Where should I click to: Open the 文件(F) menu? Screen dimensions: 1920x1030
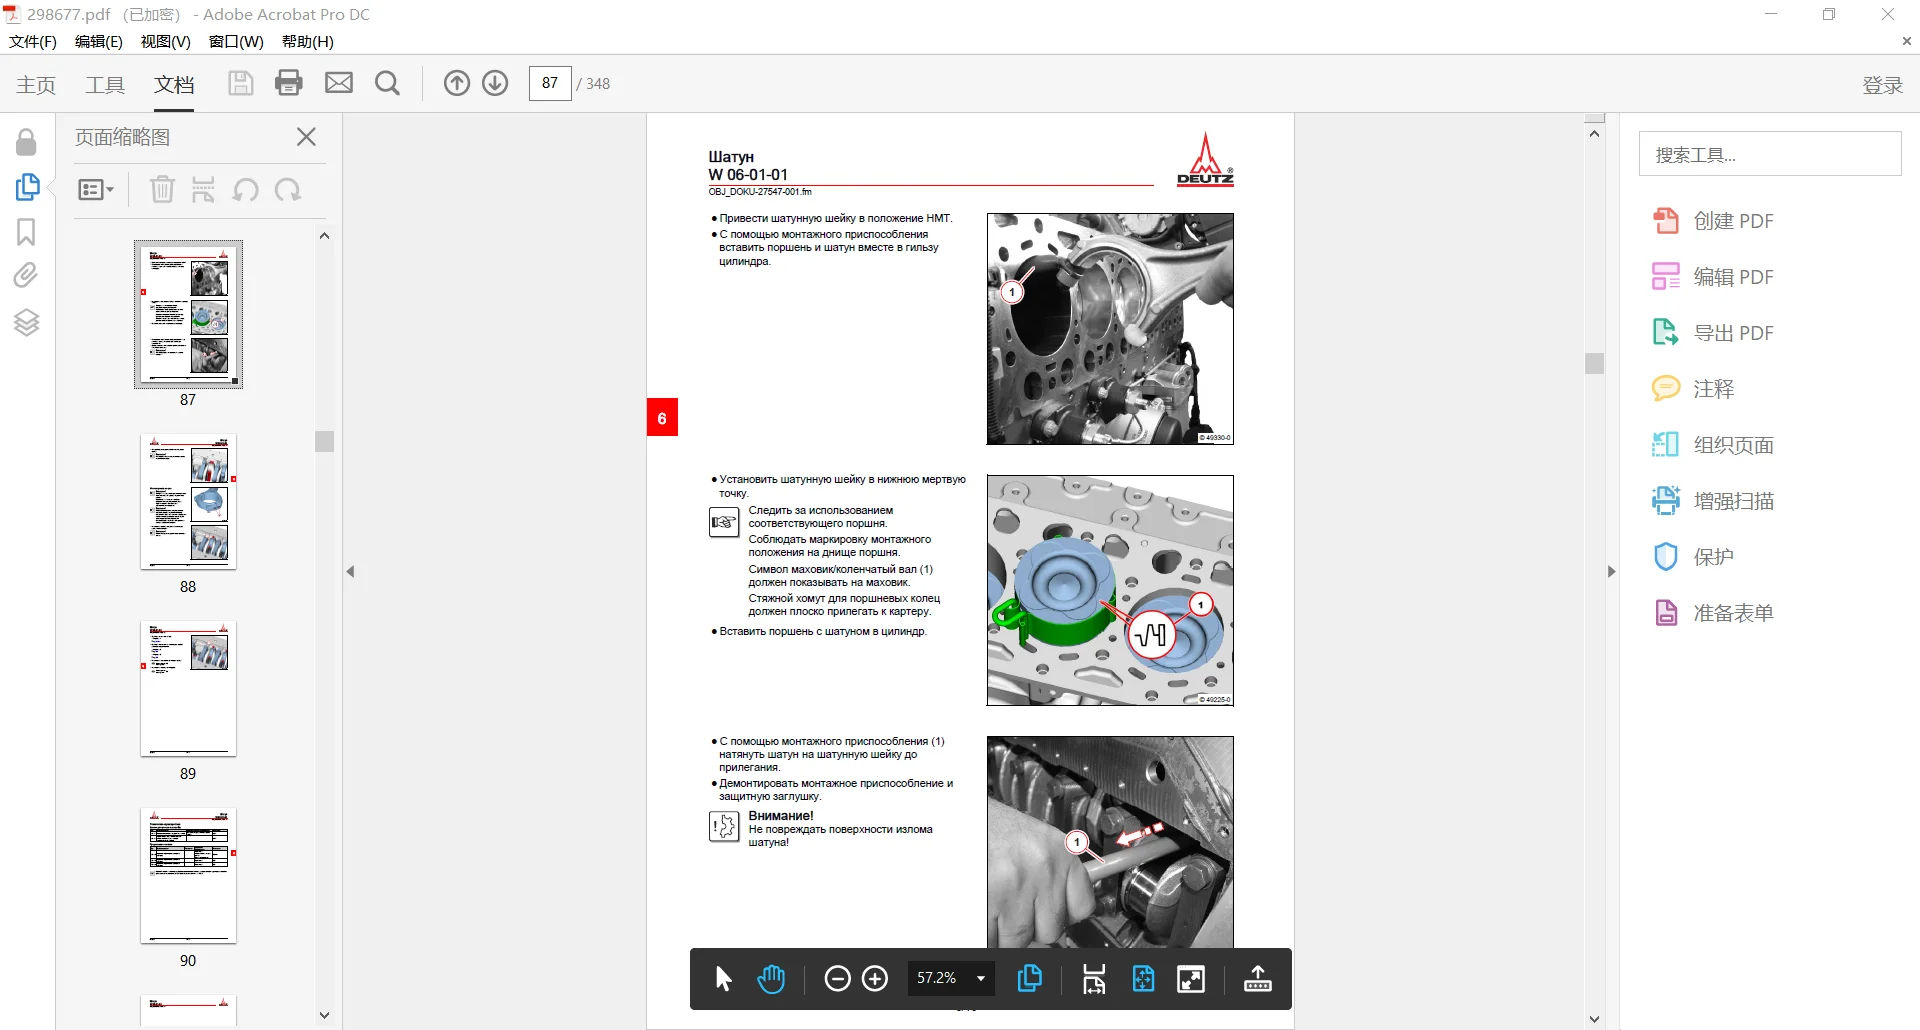pyautogui.click(x=33, y=42)
